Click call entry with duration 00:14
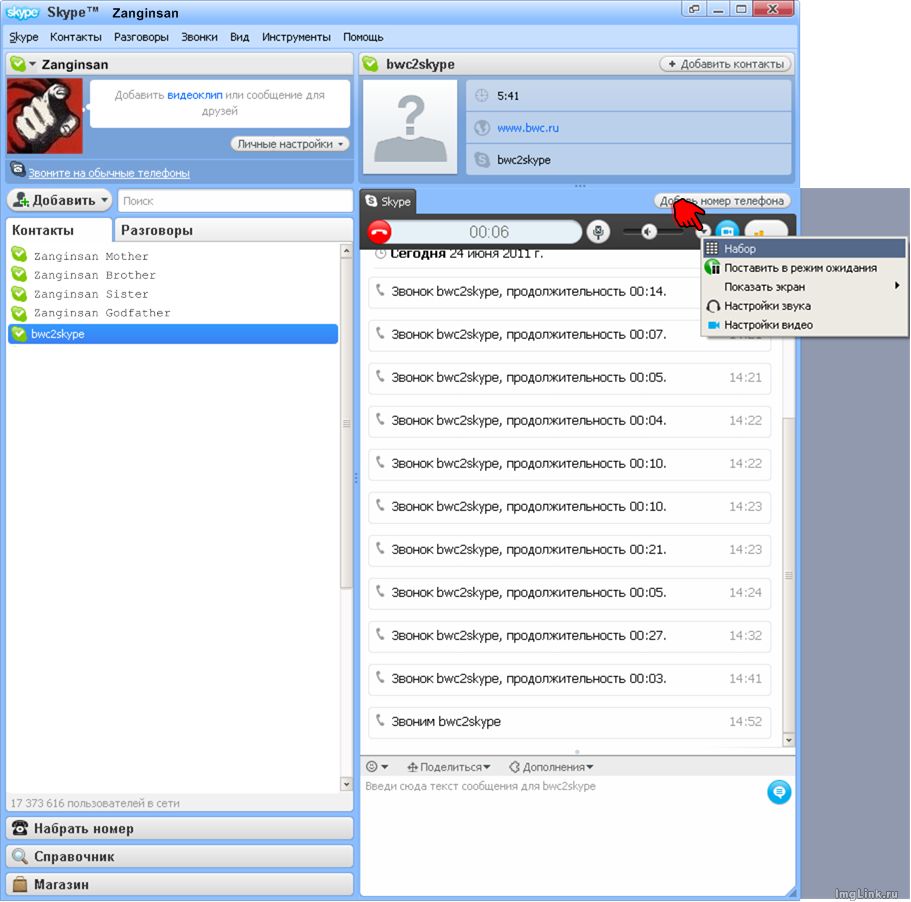Screen dimensions: 911x902 click(569, 292)
